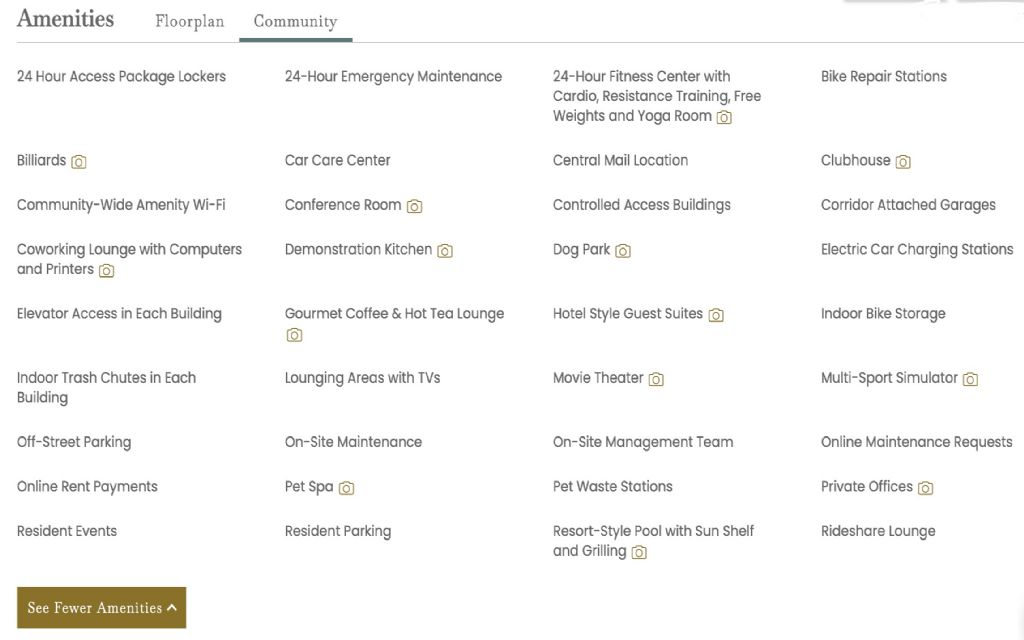Click camera icon under Gourmet Coffee lounge
This screenshot has height=640, width=1024.
click(x=294, y=335)
